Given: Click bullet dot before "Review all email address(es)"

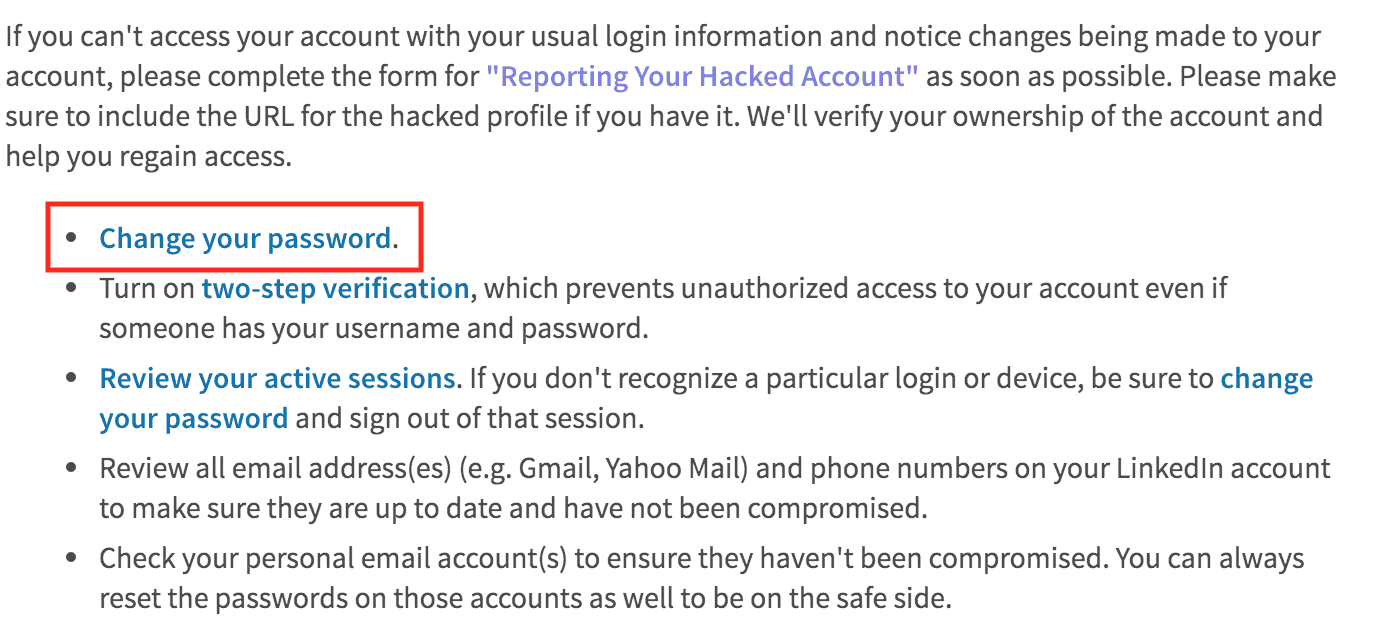Looking at the screenshot, I should (70, 469).
